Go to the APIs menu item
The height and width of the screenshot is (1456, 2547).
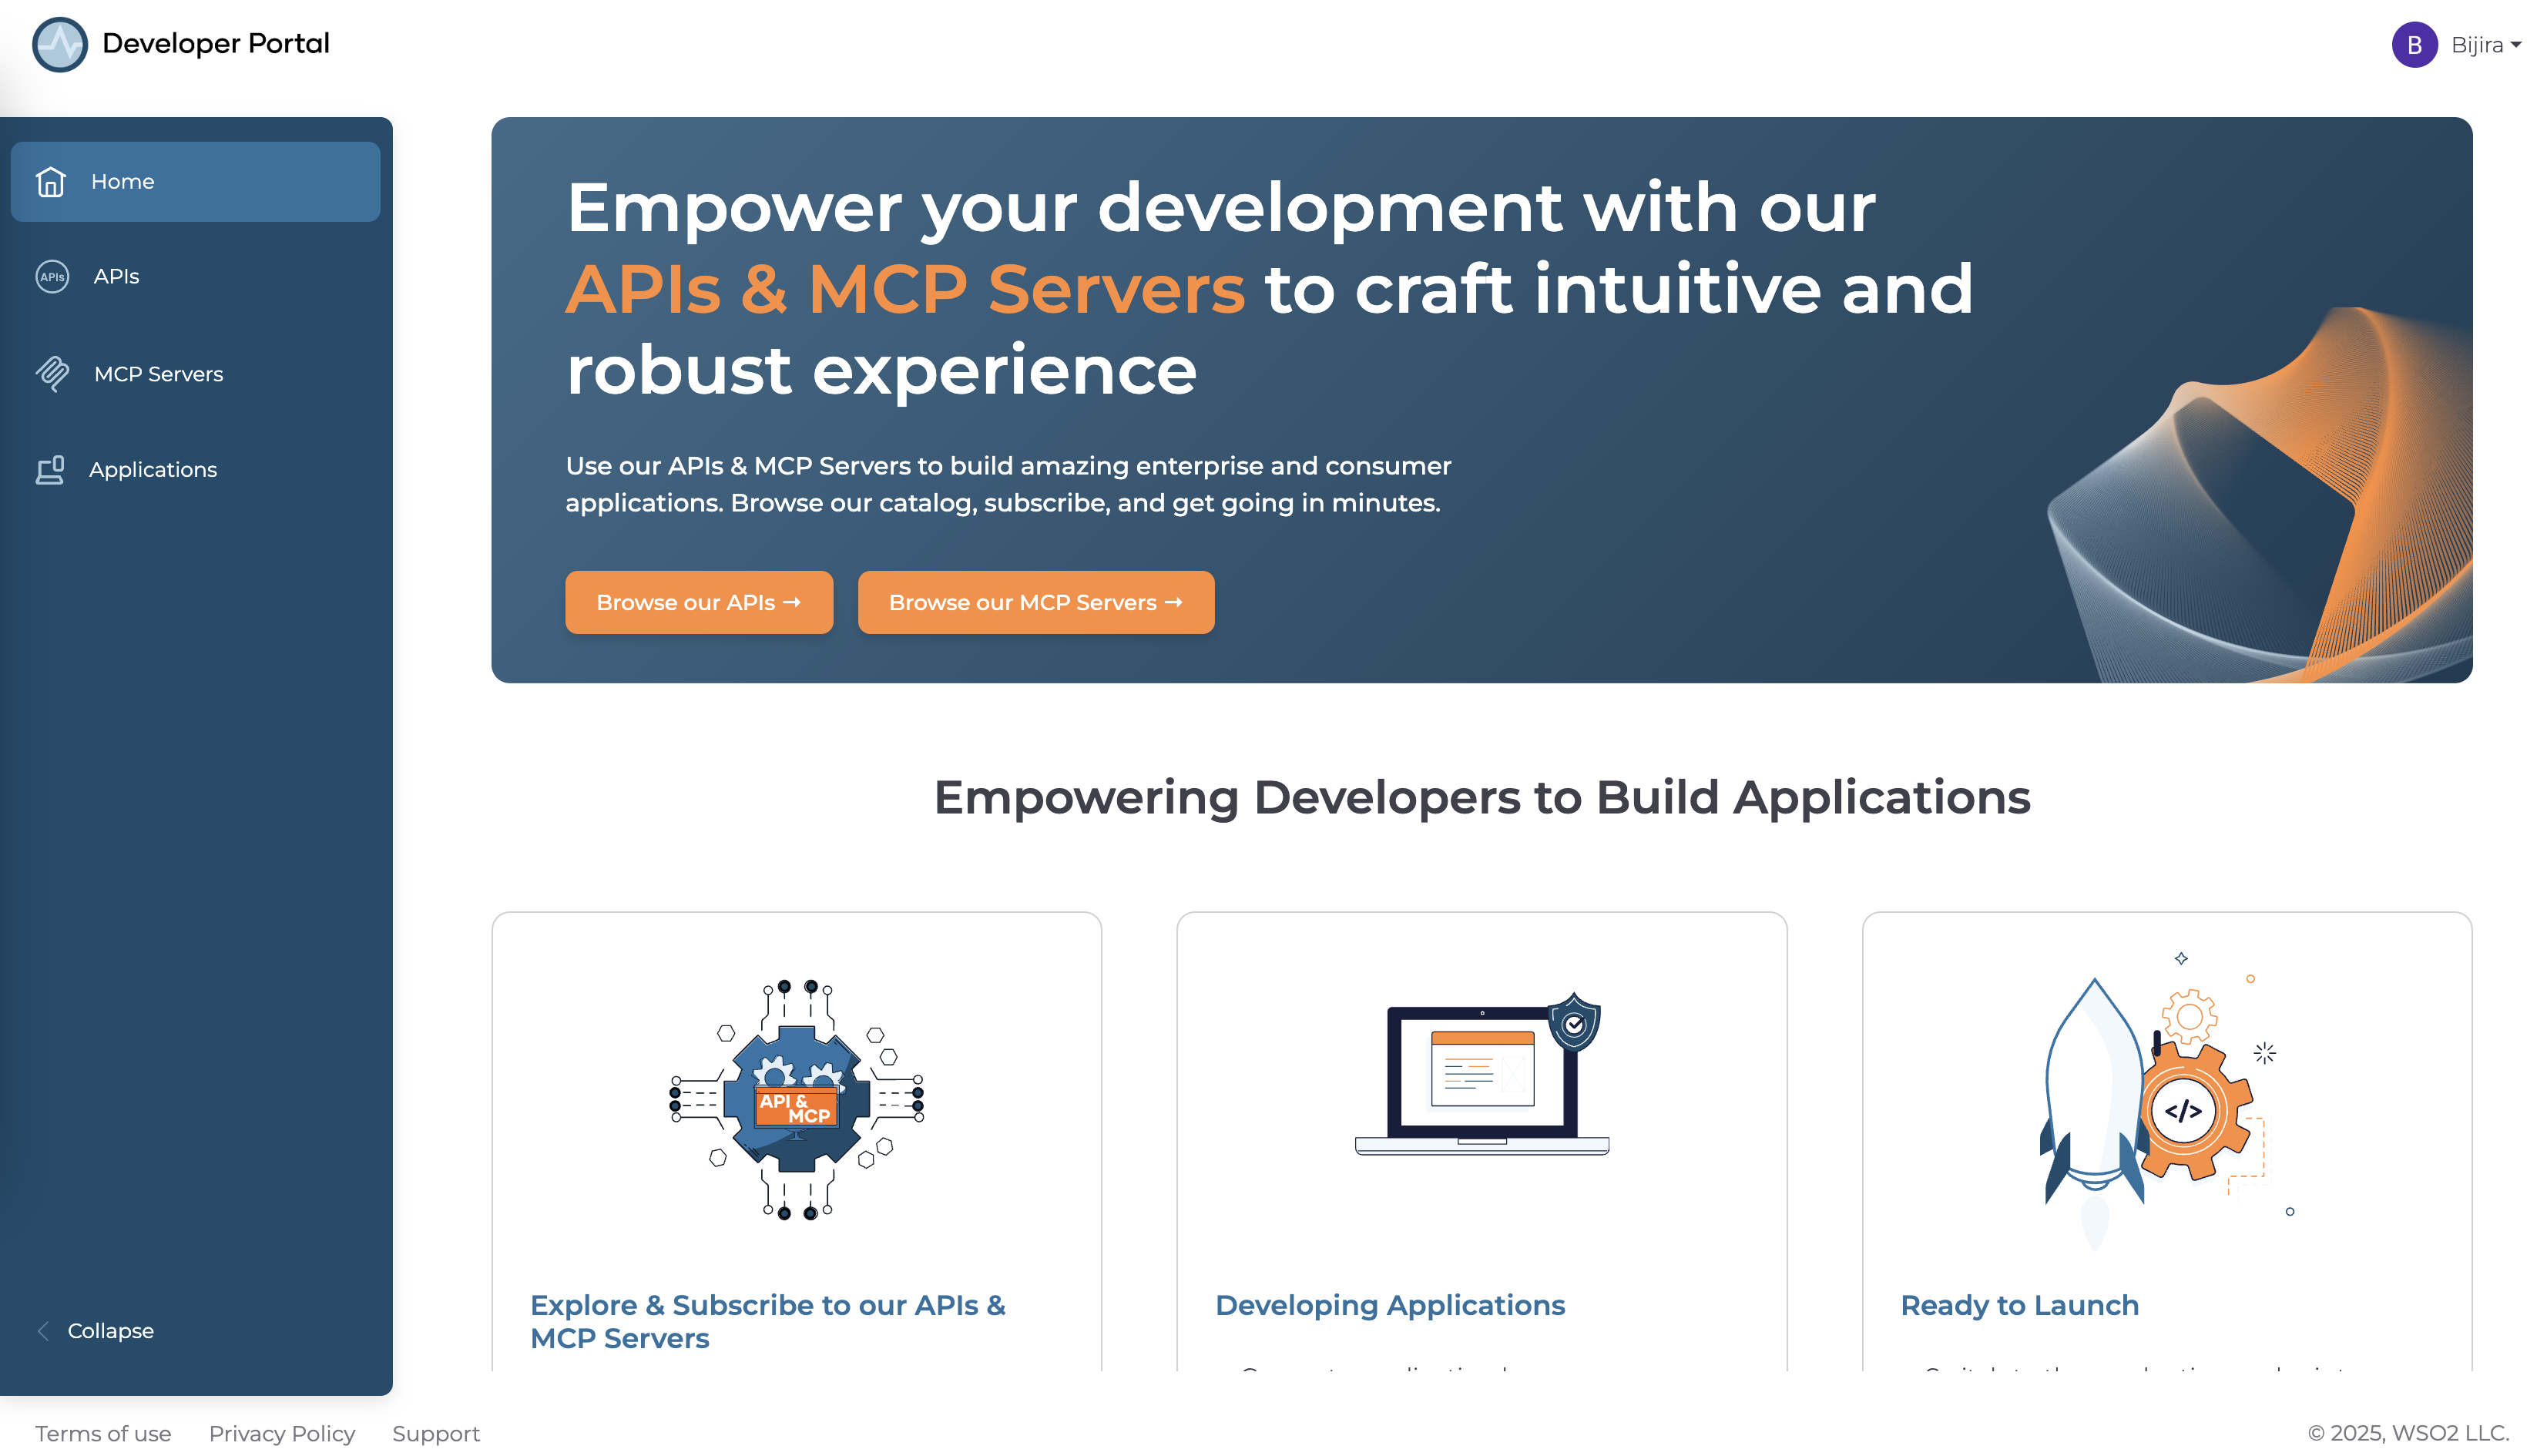click(116, 276)
